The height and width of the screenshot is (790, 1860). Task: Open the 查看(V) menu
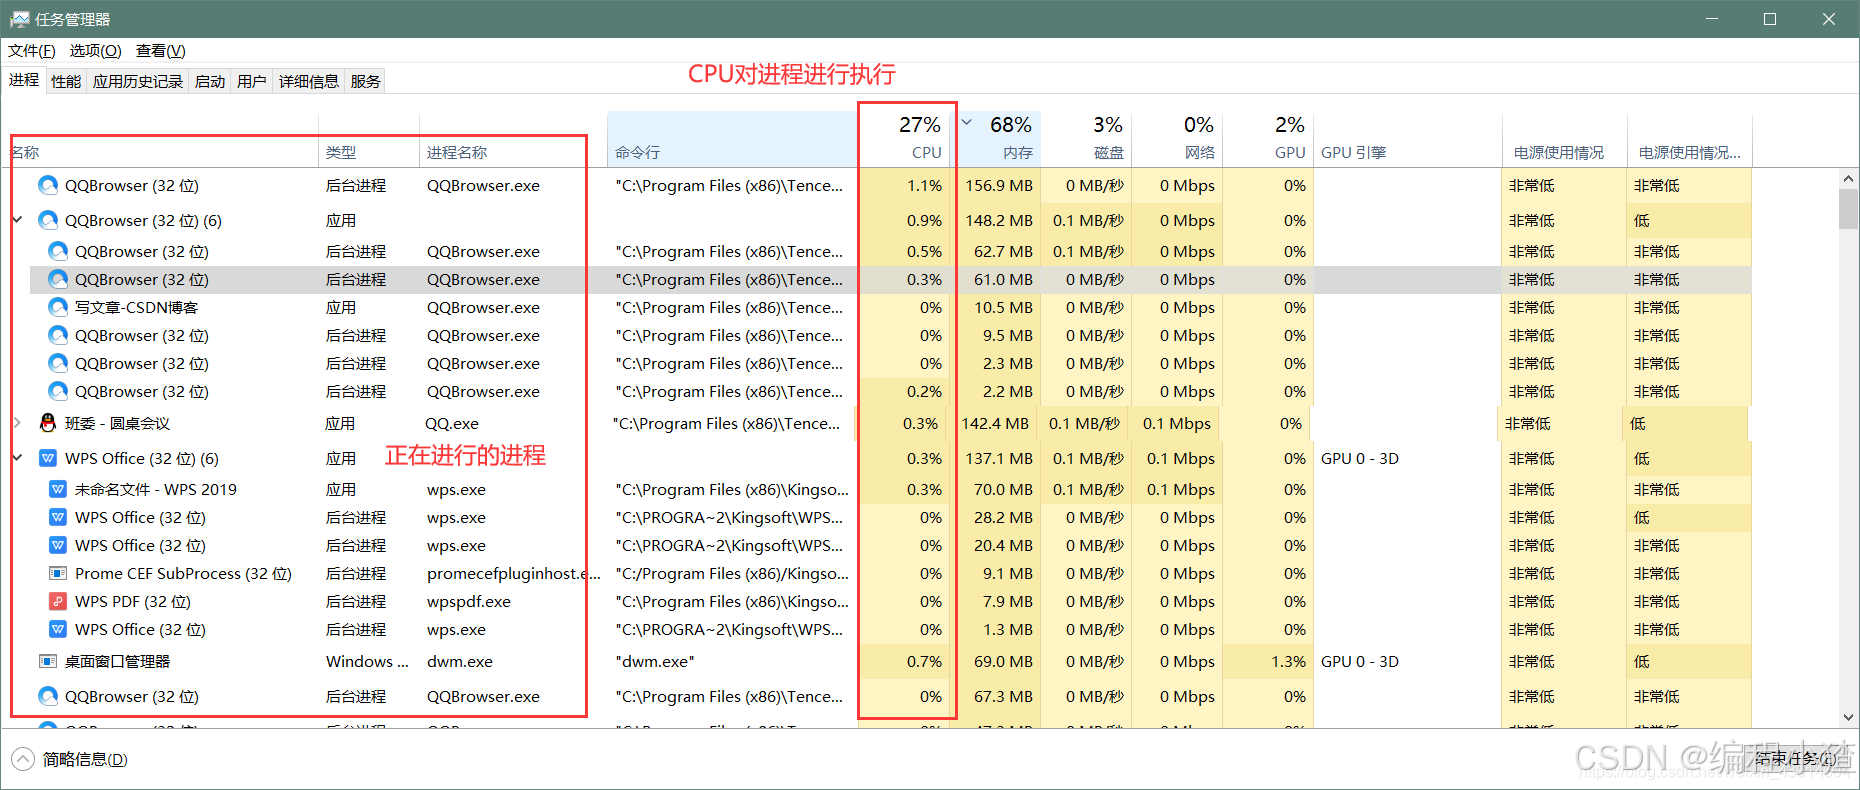(x=161, y=51)
